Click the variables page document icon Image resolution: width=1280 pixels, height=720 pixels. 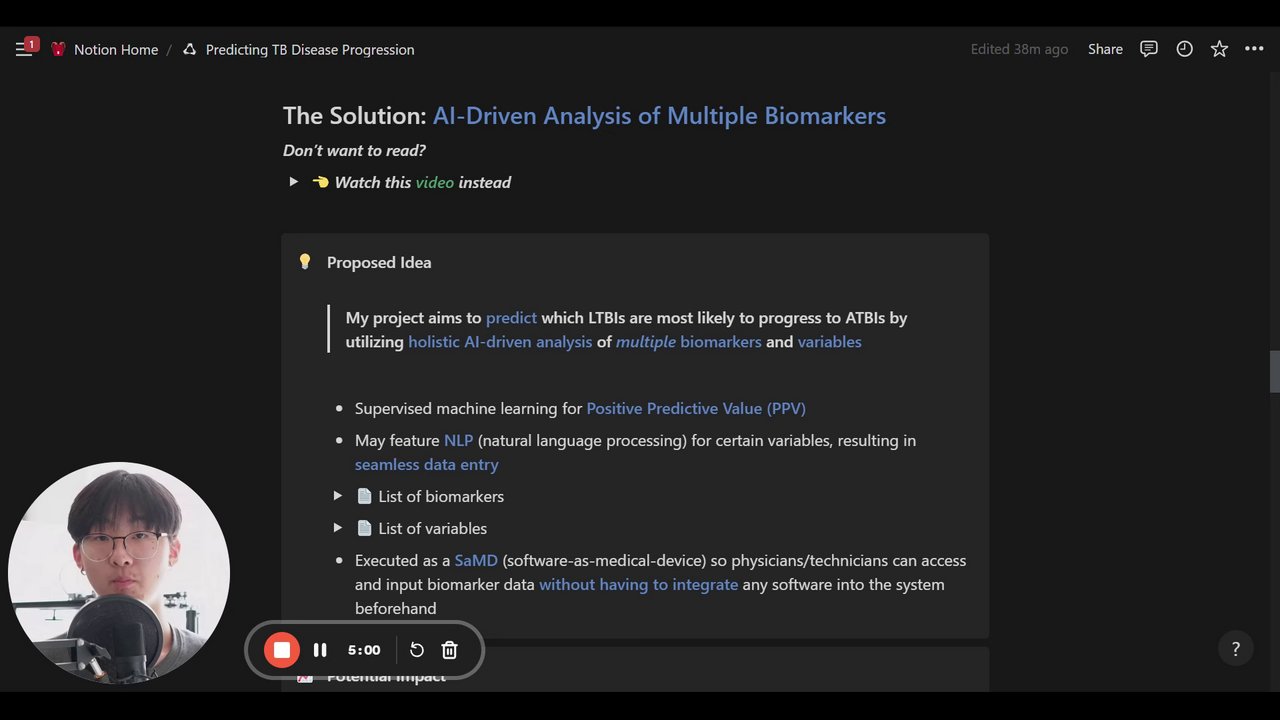click(364, 528)
